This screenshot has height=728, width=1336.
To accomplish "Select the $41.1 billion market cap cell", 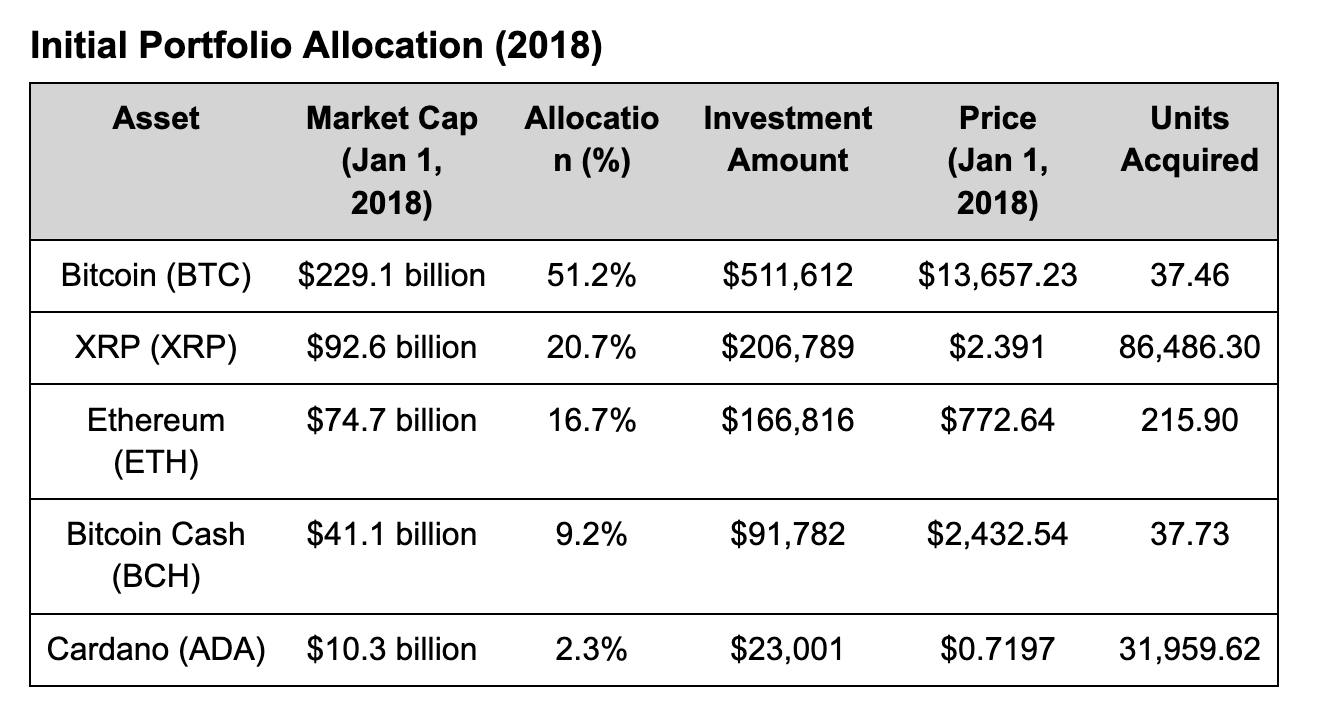I will (x=391, y=535).
